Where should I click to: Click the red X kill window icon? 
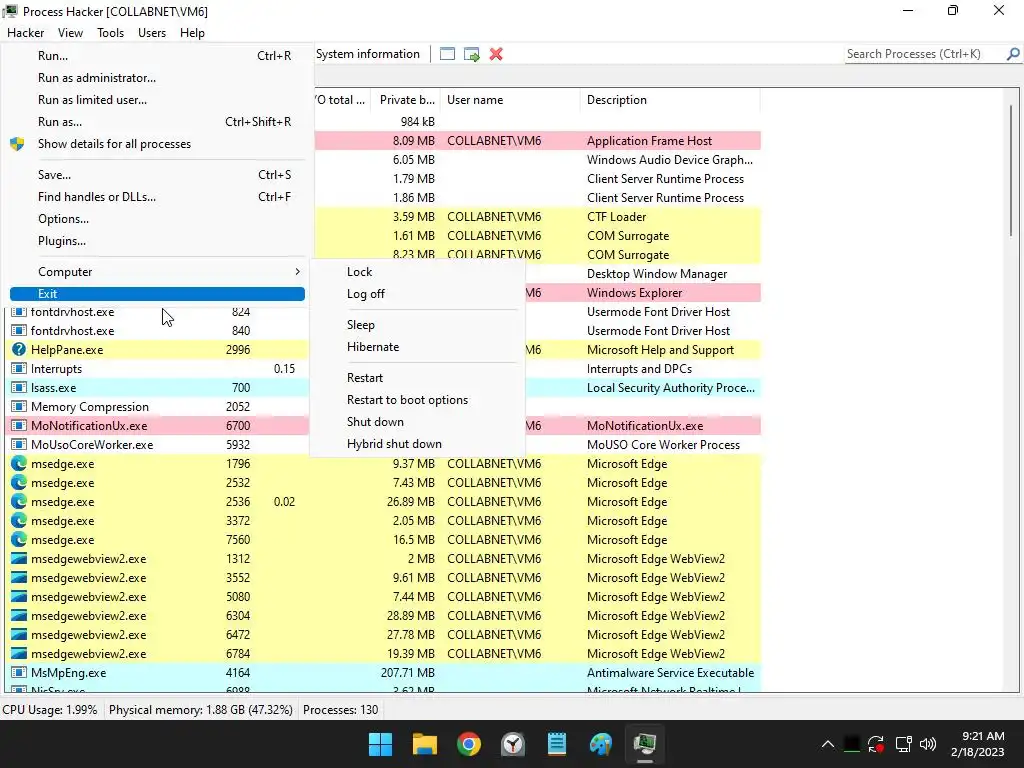(496, 54)
